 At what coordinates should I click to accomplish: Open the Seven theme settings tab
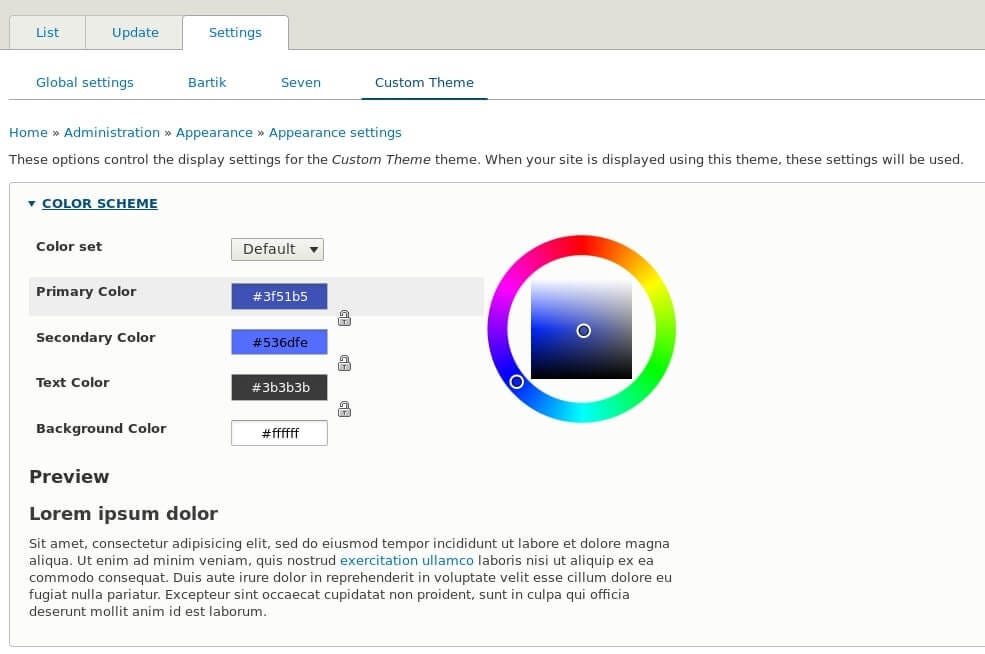coord(300,82)
